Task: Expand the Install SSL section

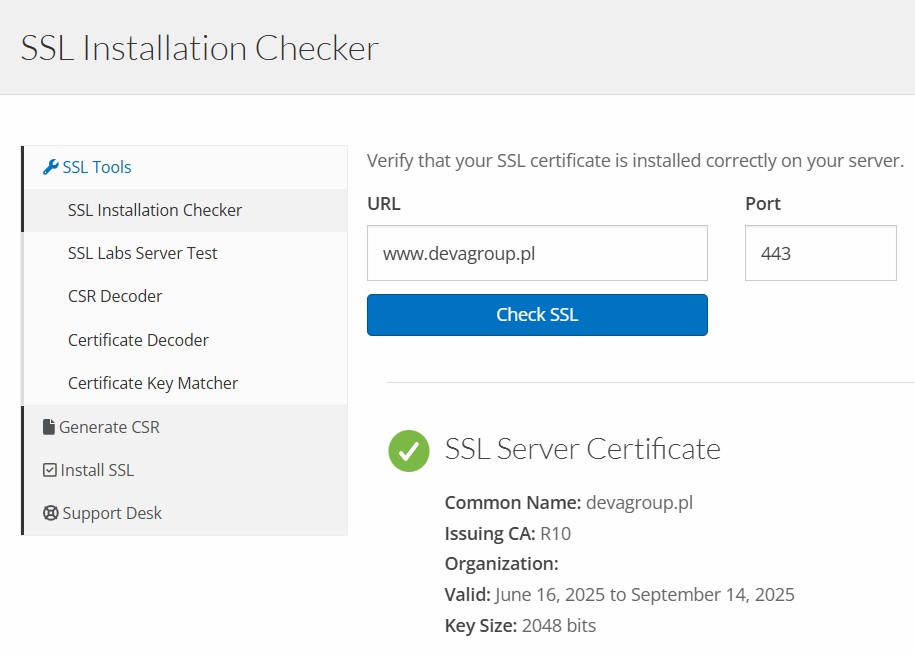Action: [102, 469]
